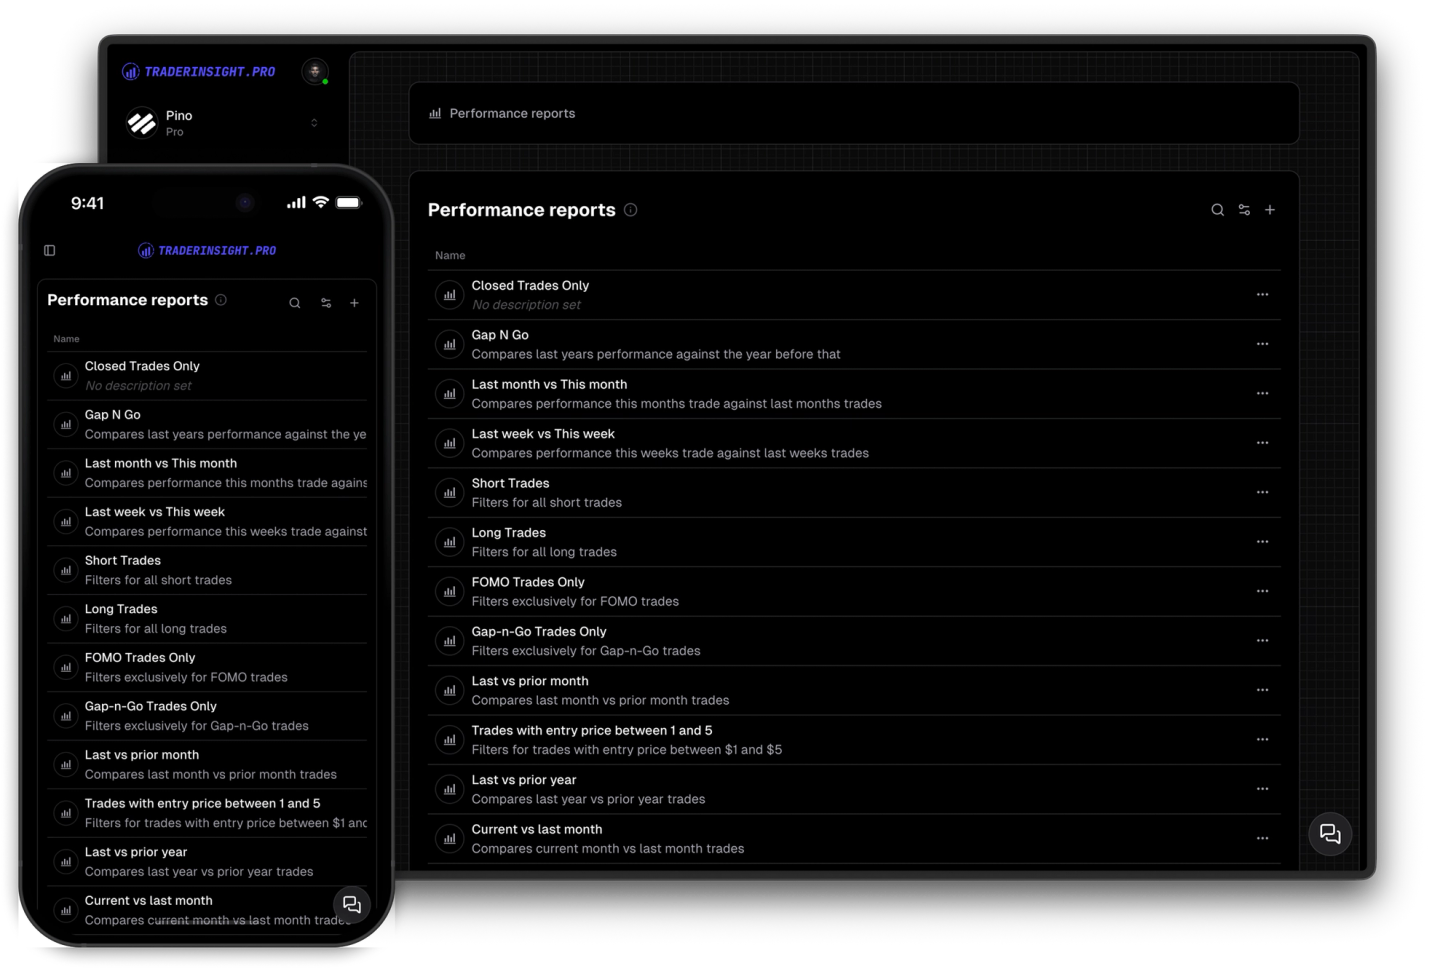
Task: Click chart icon of desktop Short Trades row
Action: coord(450,493)
